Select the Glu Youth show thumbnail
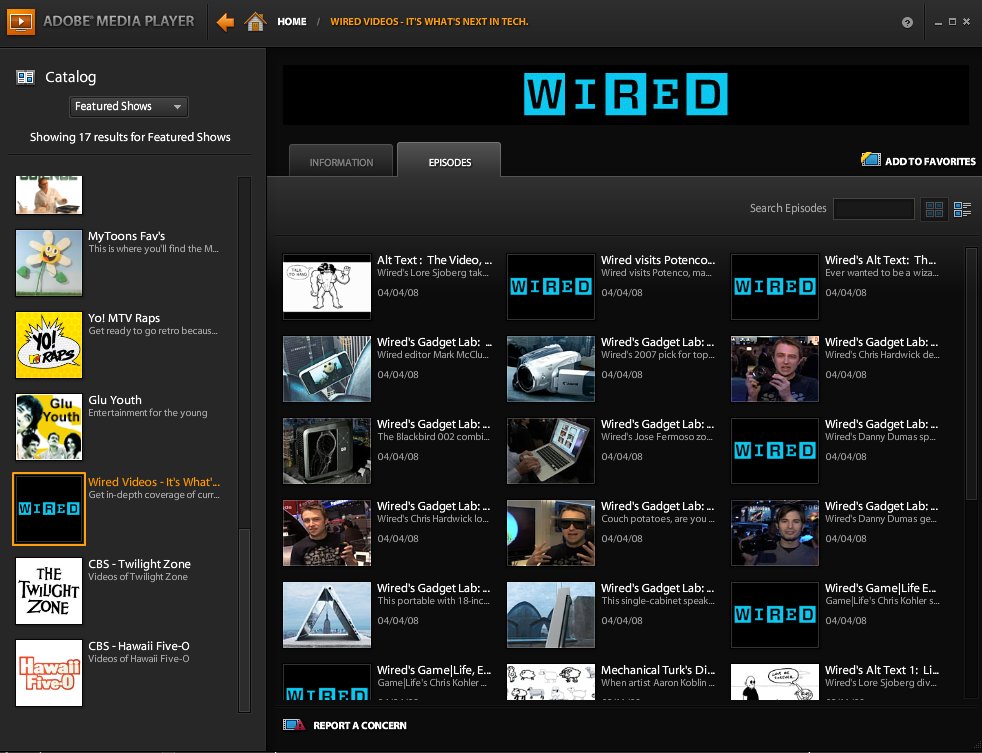This screenshot has height=753, width=982. point(49,427)
